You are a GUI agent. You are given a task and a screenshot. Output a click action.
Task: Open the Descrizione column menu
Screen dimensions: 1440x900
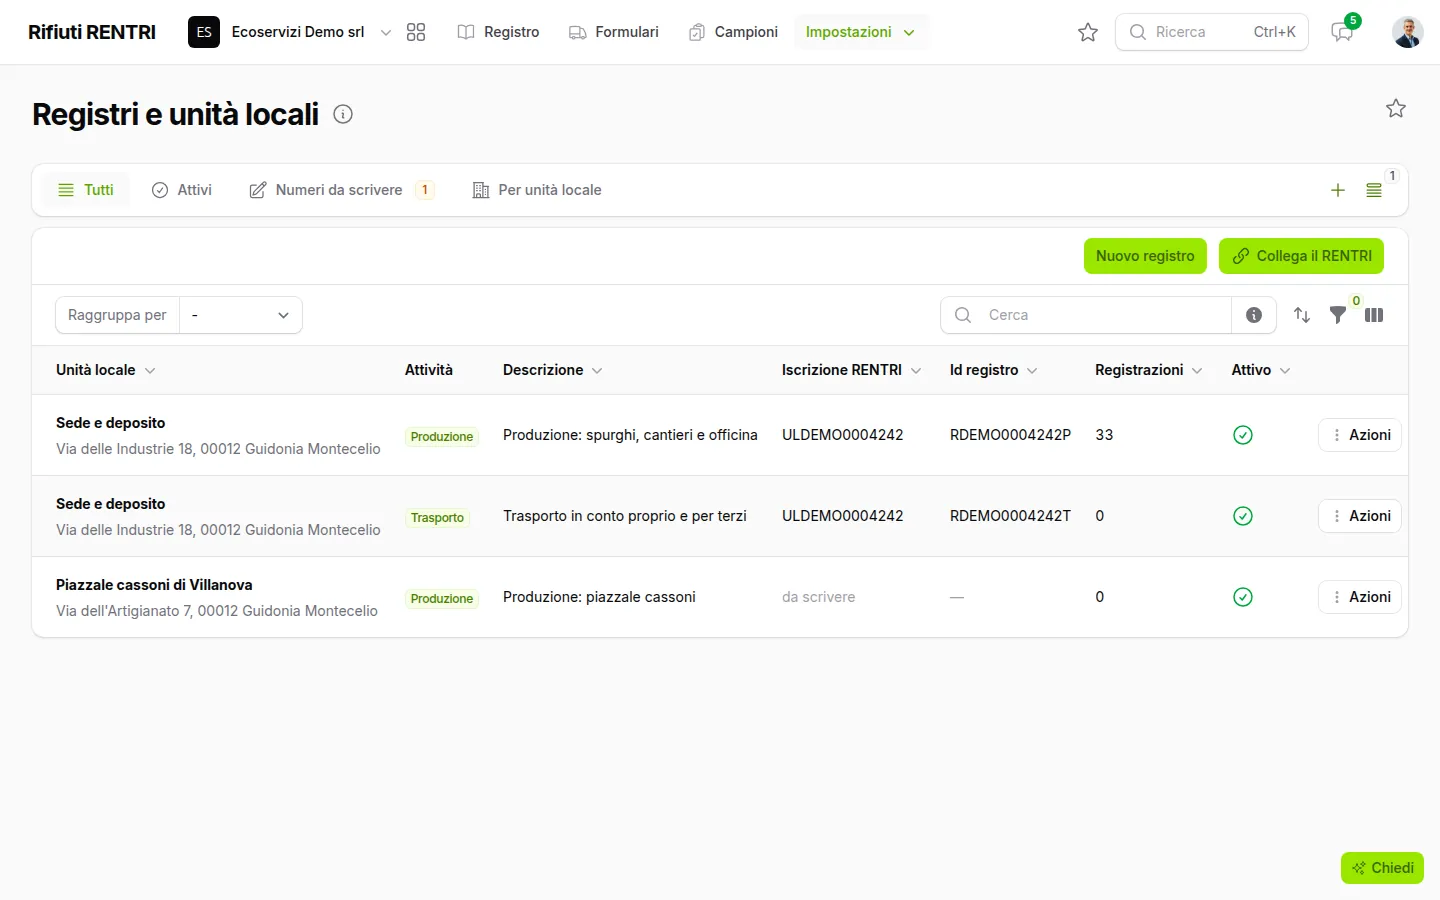tap(597, 371)
